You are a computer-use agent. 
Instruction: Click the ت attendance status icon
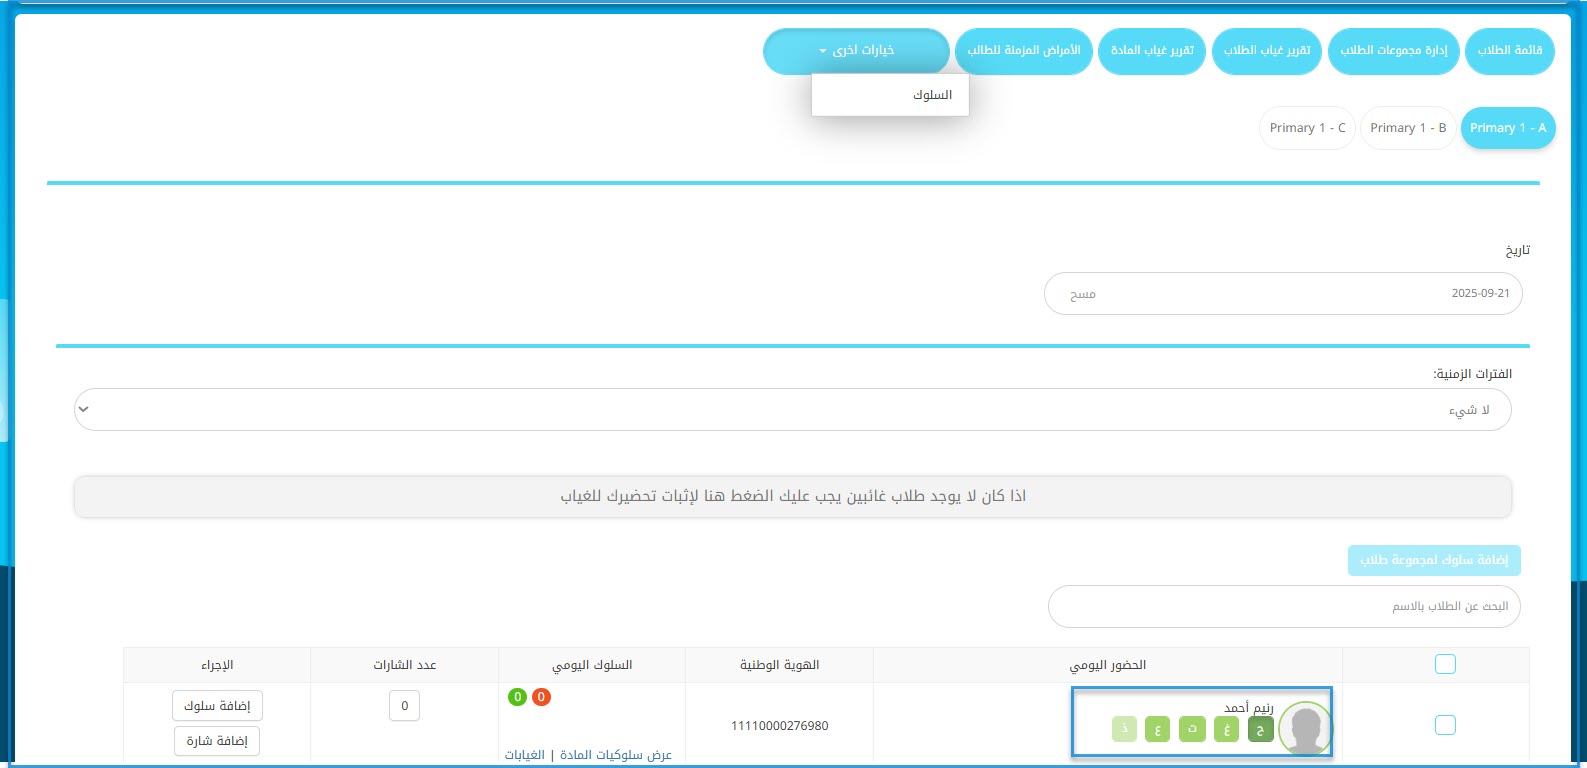1192,730
